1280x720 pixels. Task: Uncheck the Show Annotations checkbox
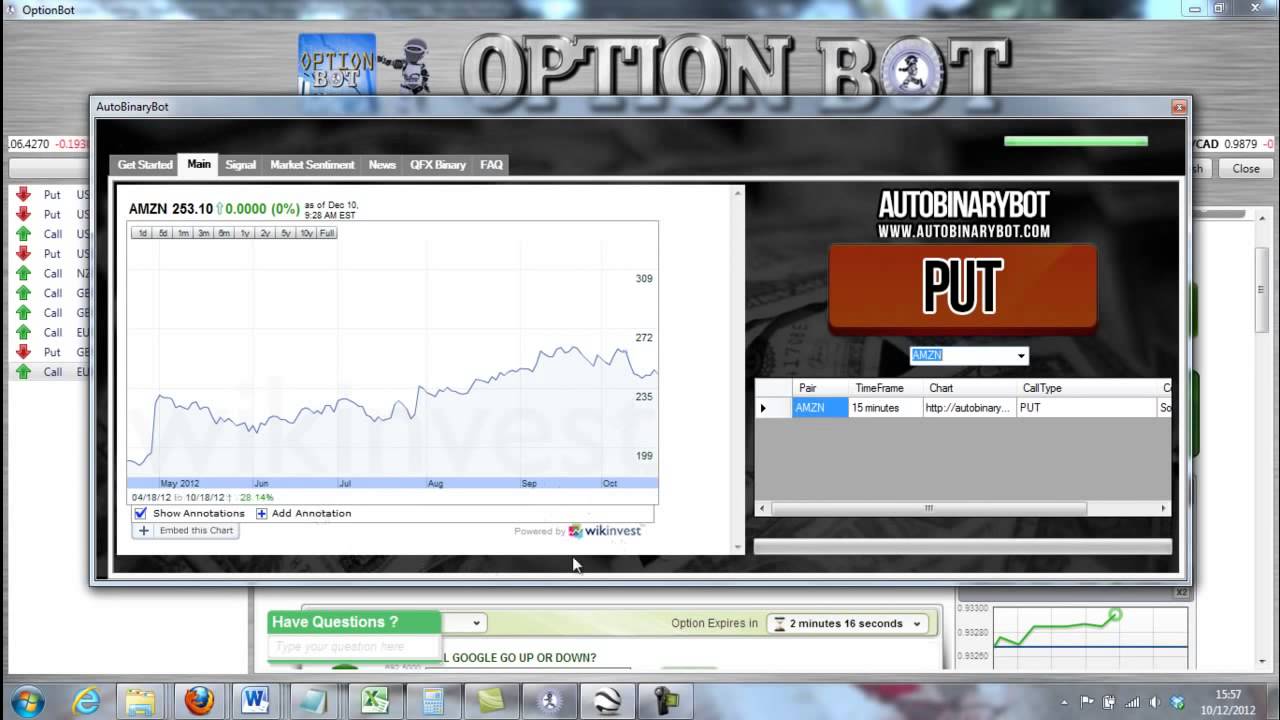tap(141, 513)
